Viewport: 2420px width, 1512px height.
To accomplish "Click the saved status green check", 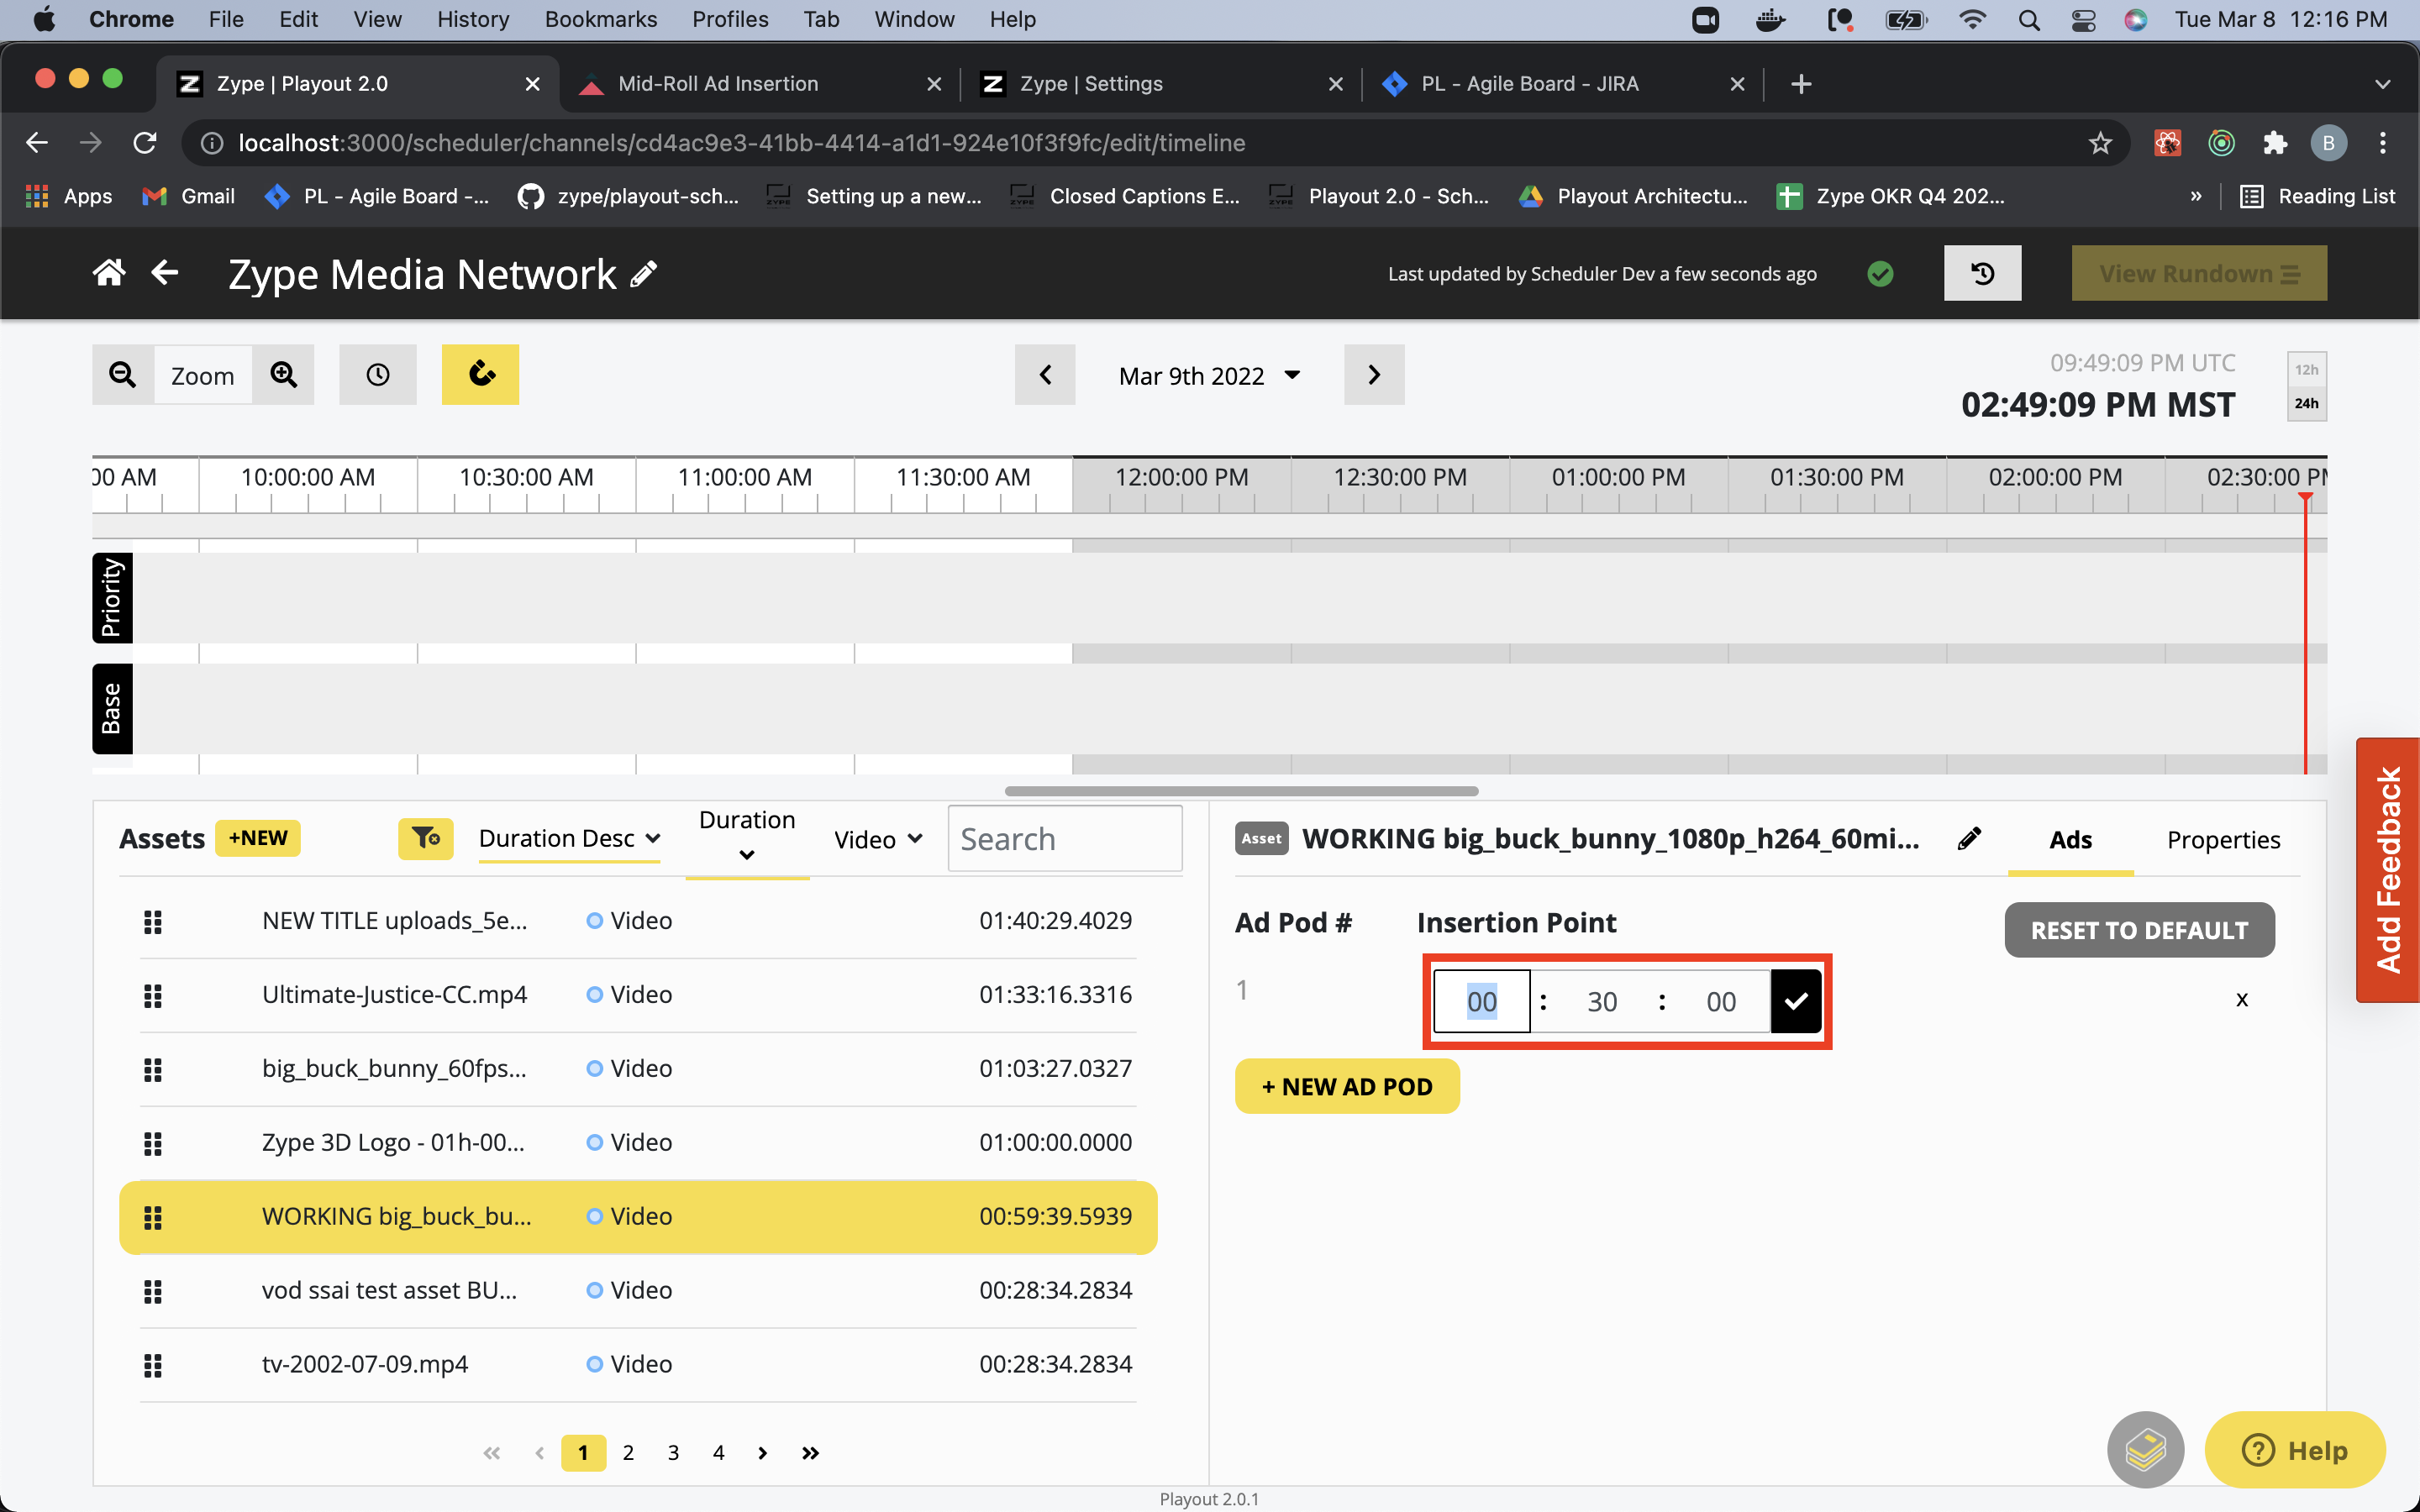I will tap(1880, 274).
